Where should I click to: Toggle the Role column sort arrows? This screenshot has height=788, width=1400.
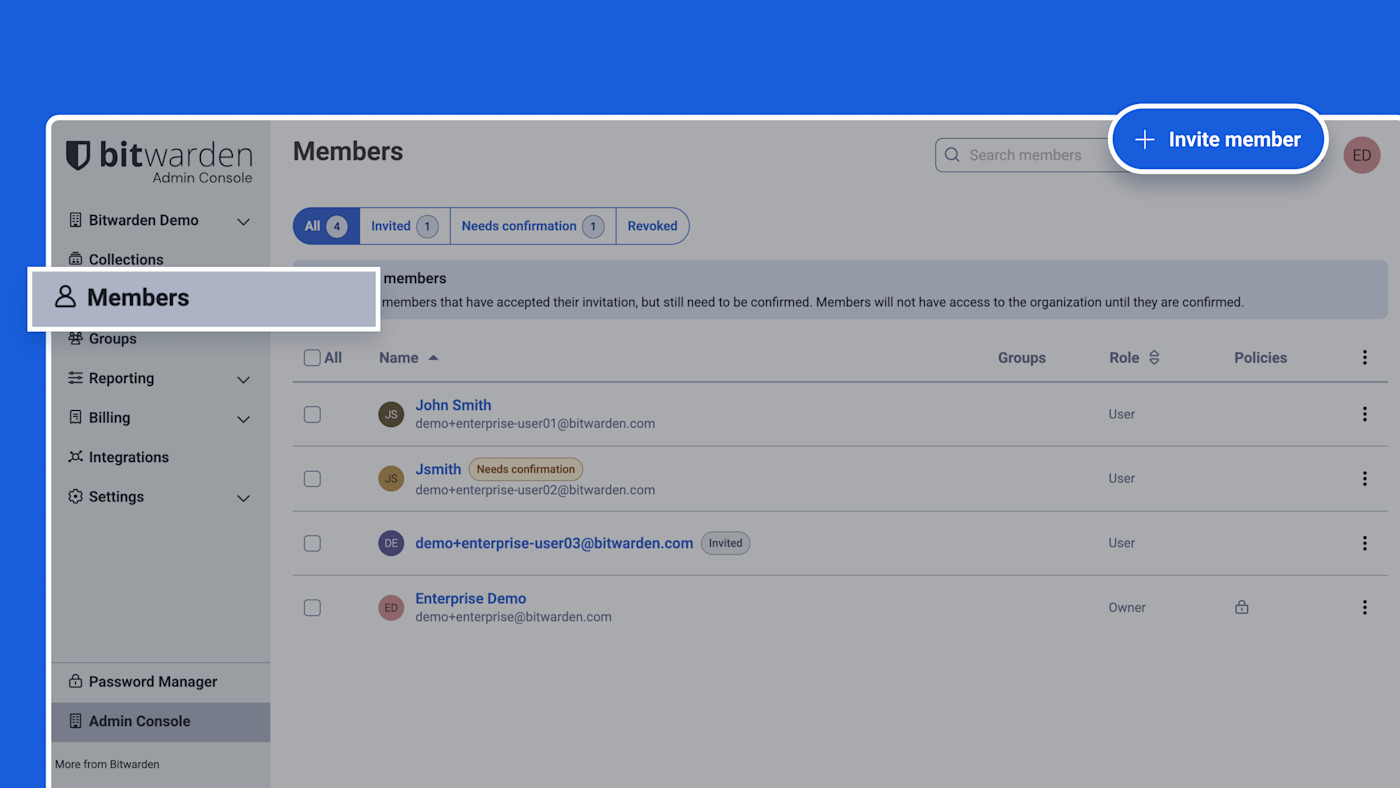pyautogui.click(x=1154, y=357)
